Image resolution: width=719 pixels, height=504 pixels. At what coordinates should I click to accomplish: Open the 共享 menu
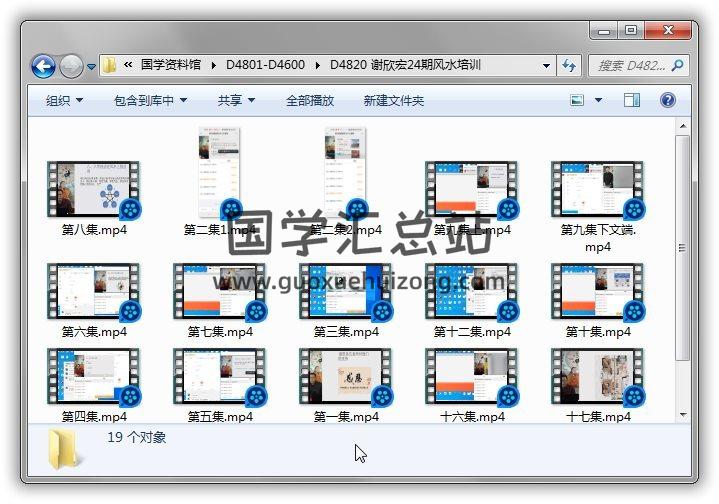tap(236, 100)
